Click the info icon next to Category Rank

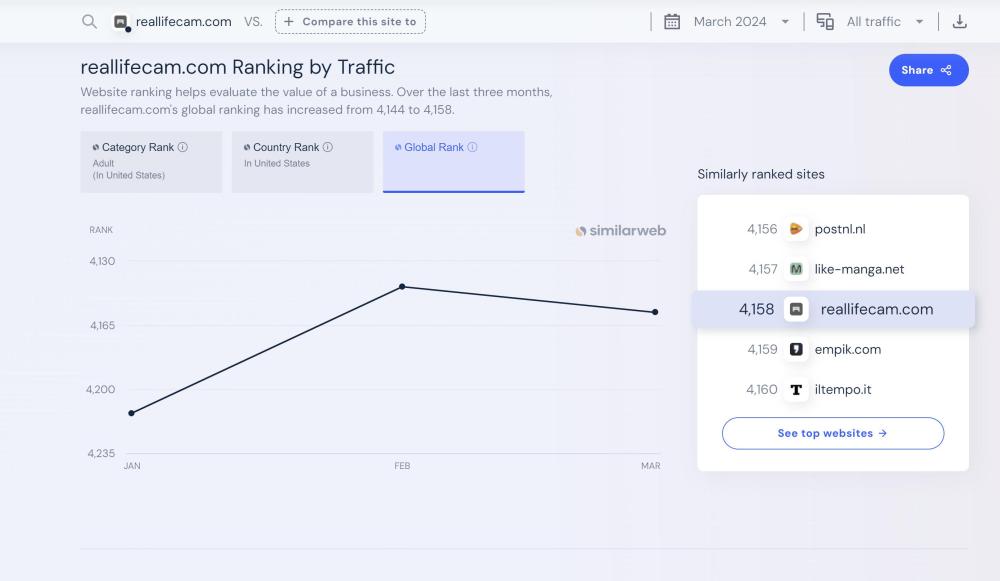(183, 147)
